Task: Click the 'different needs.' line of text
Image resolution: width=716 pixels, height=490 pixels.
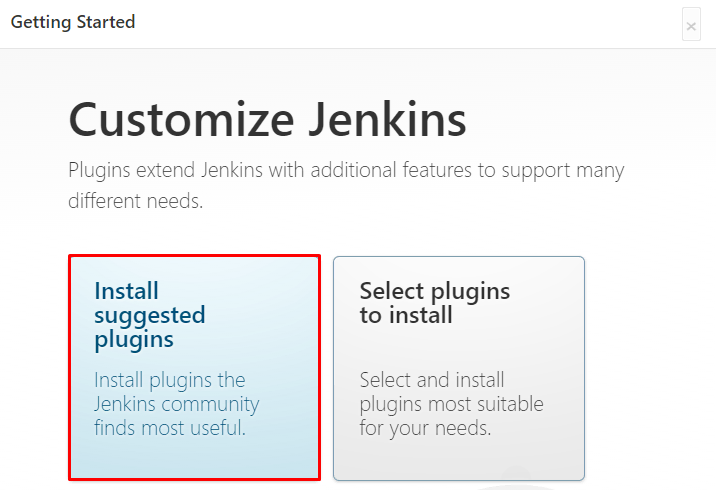Action: click(x=135, y=201)
